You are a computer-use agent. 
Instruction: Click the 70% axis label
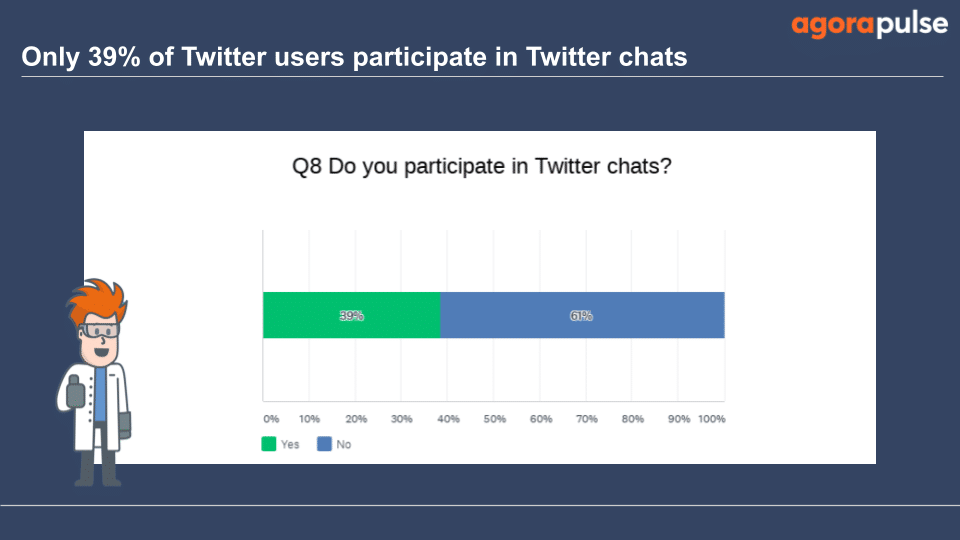point(586,419)
